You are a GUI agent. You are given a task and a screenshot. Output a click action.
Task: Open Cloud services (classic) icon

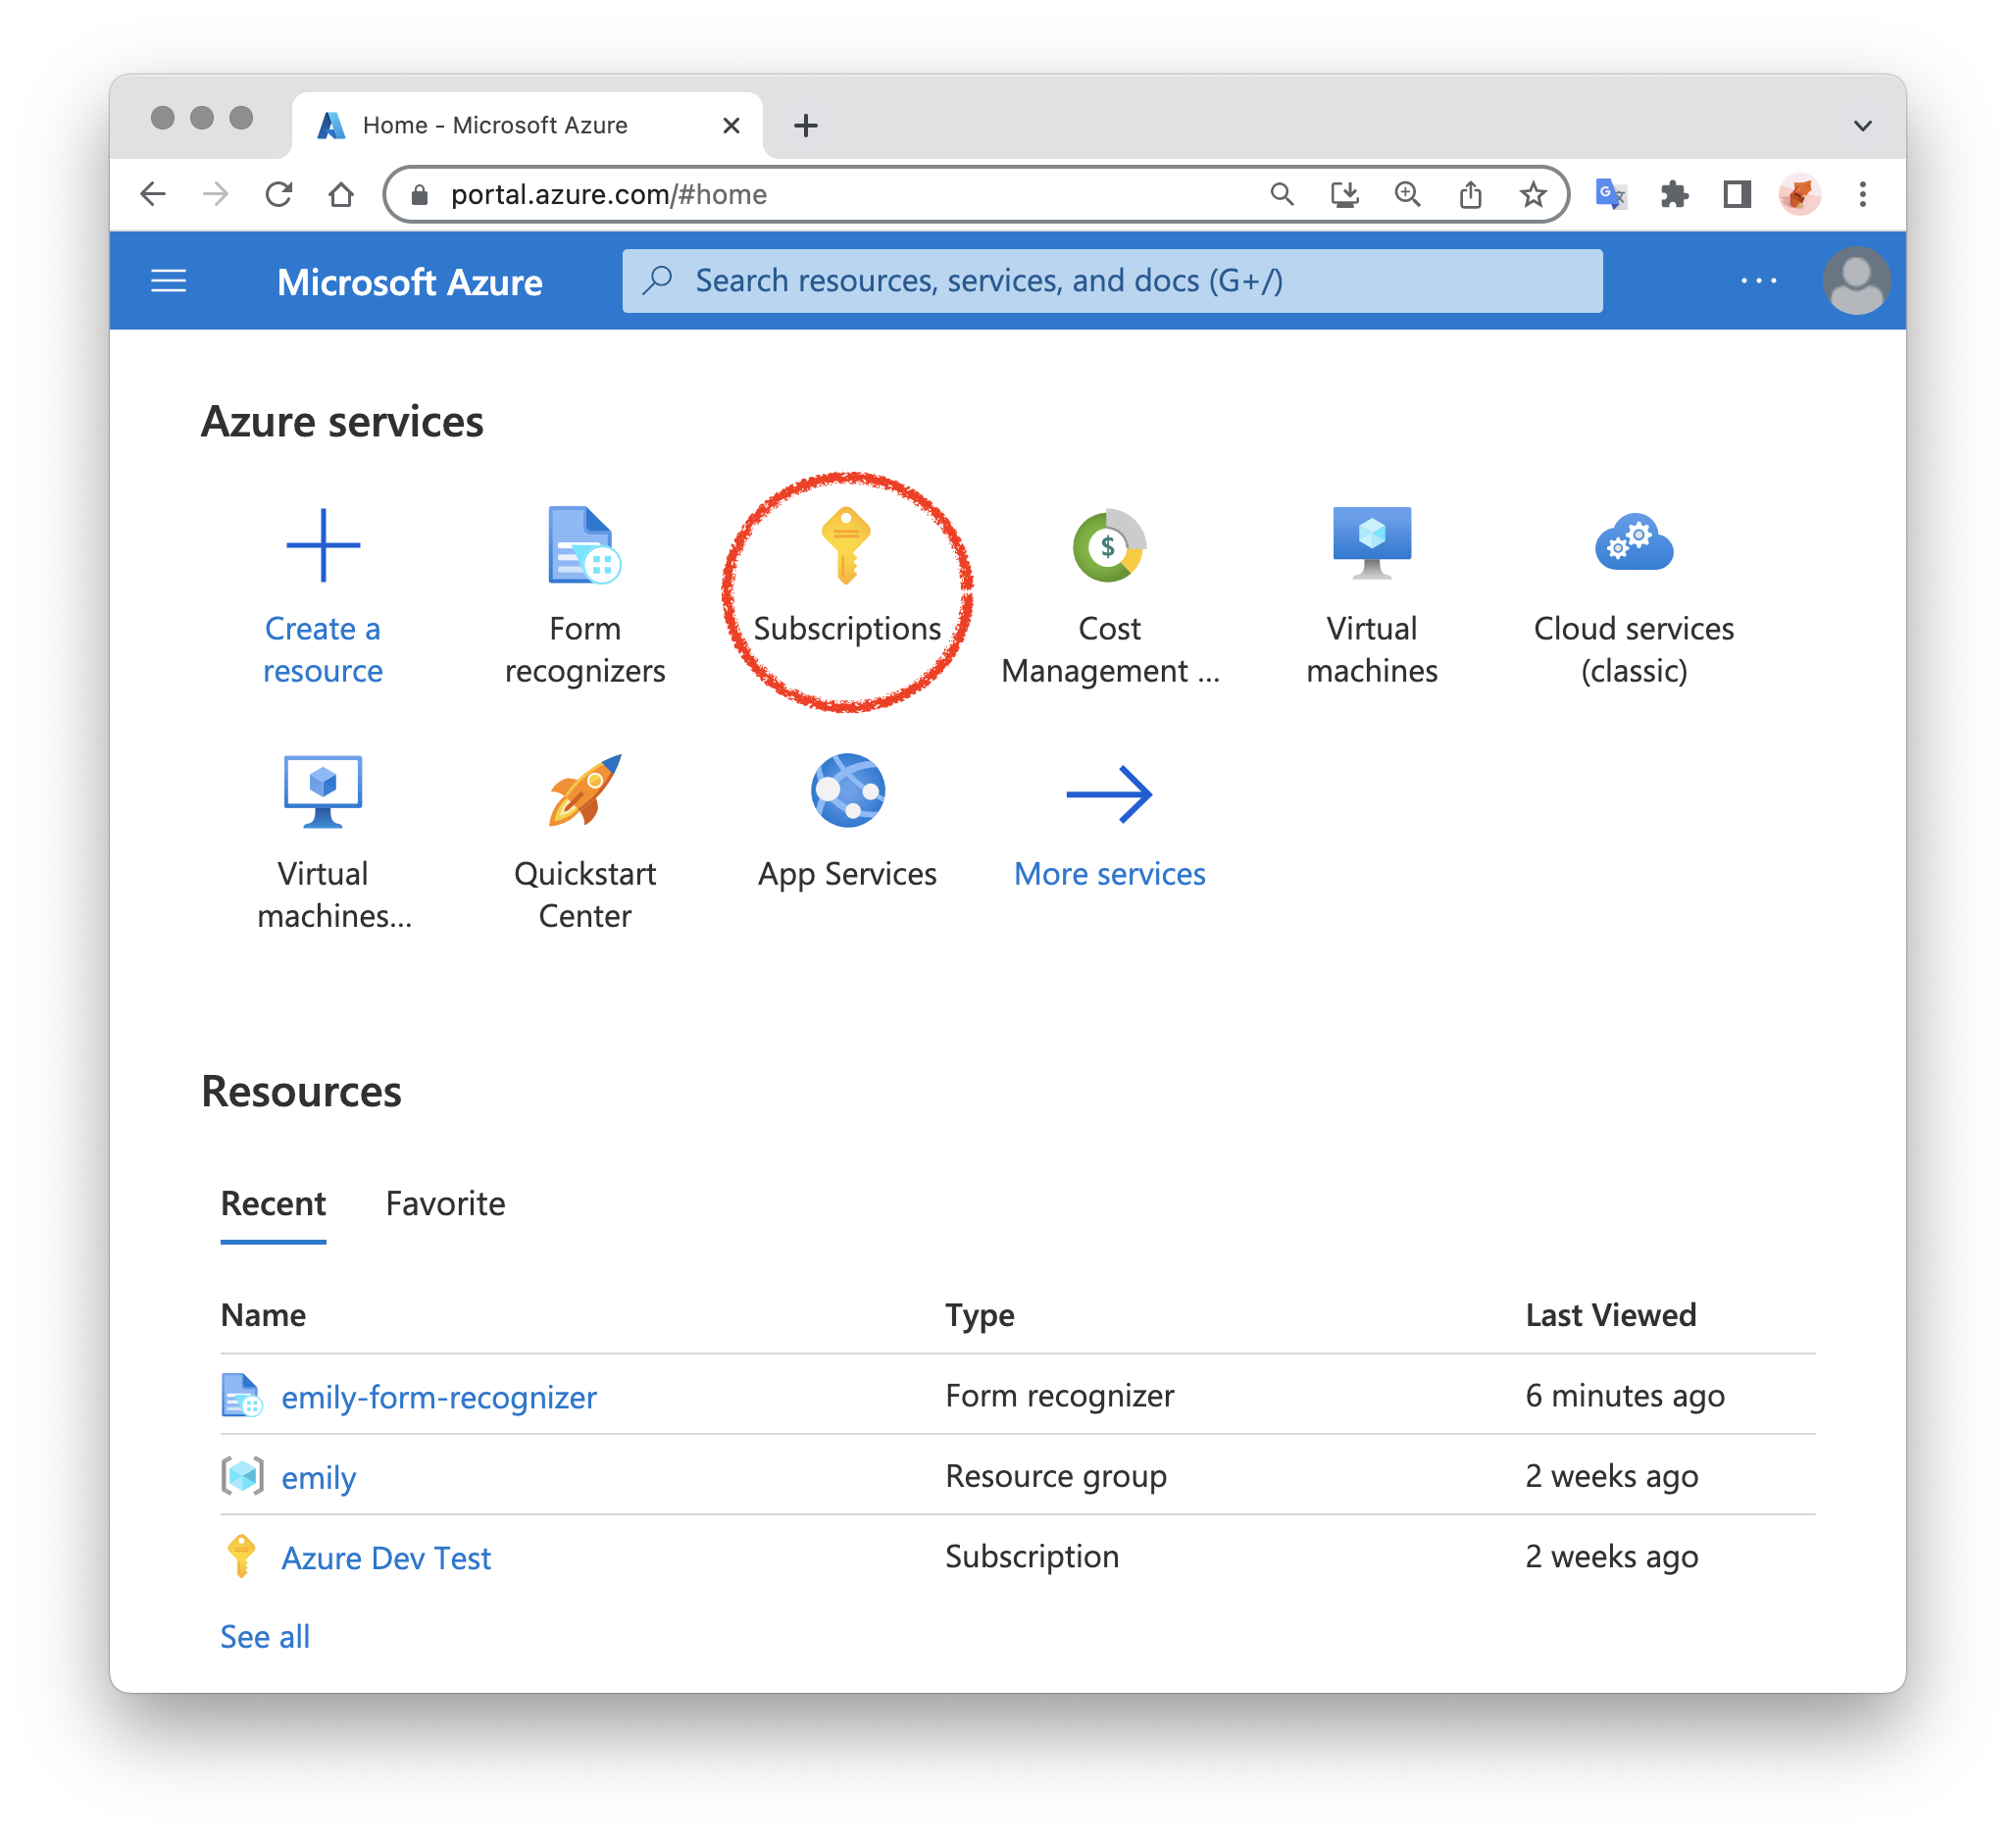coord(1633,543)
